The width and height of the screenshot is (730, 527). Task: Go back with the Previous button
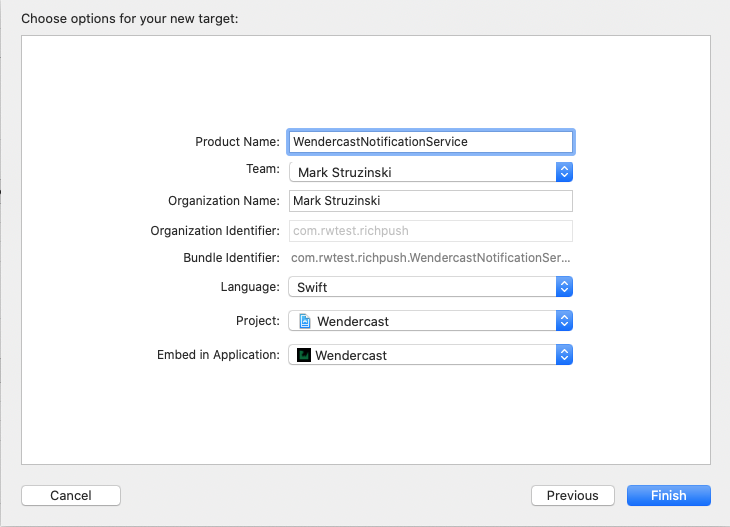click(x=572, y=496)
